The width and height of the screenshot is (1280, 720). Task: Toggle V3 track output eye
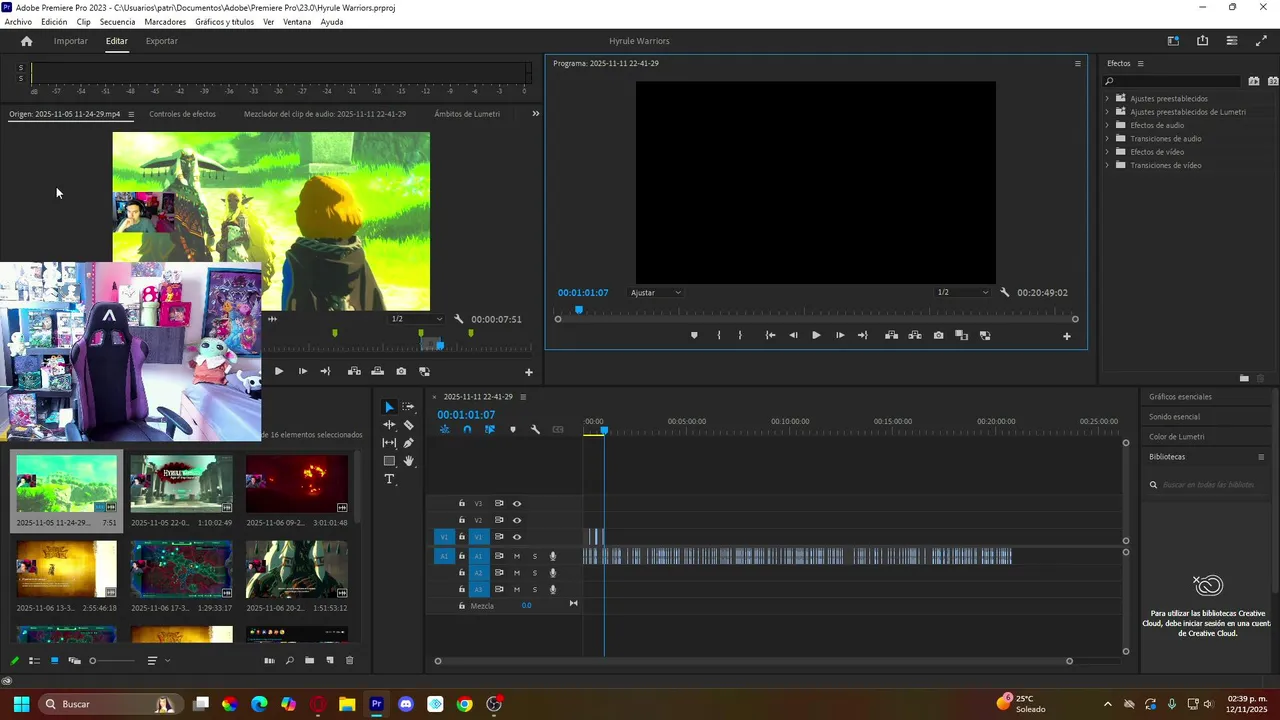tap(517, 504)
